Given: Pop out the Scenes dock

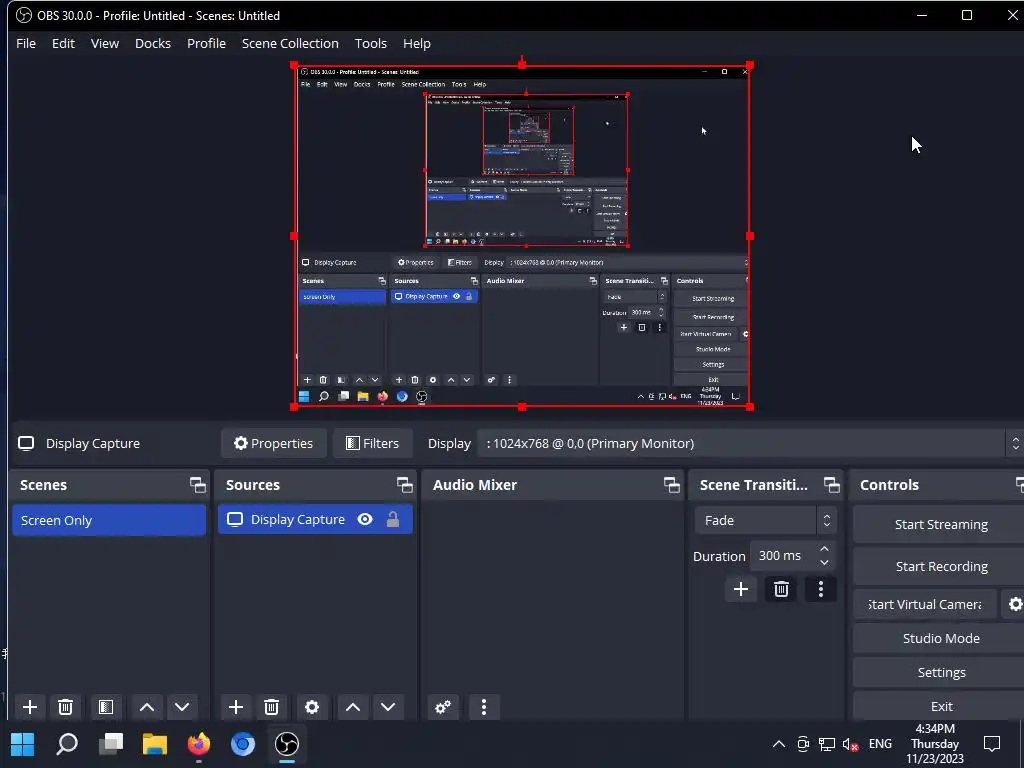Looking at the screenshot, I should point(197,485).
